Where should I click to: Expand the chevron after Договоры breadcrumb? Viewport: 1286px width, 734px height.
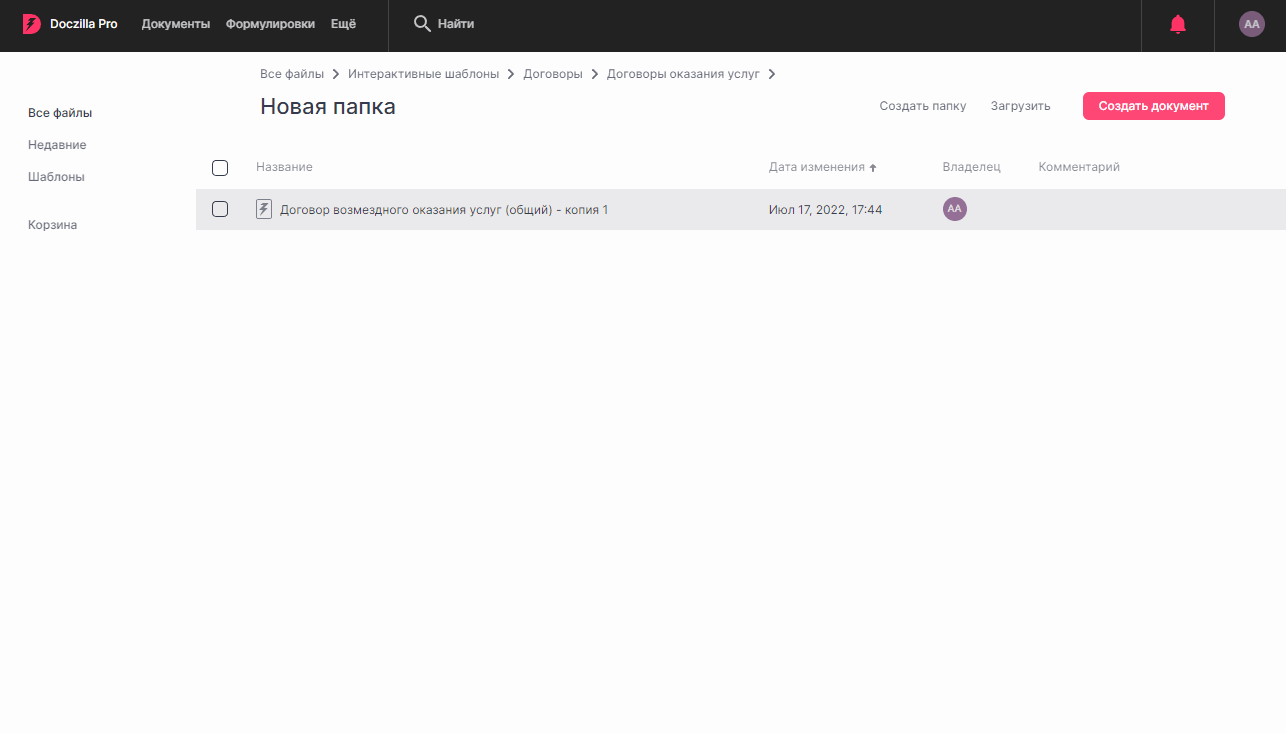(x=595, y=74)
